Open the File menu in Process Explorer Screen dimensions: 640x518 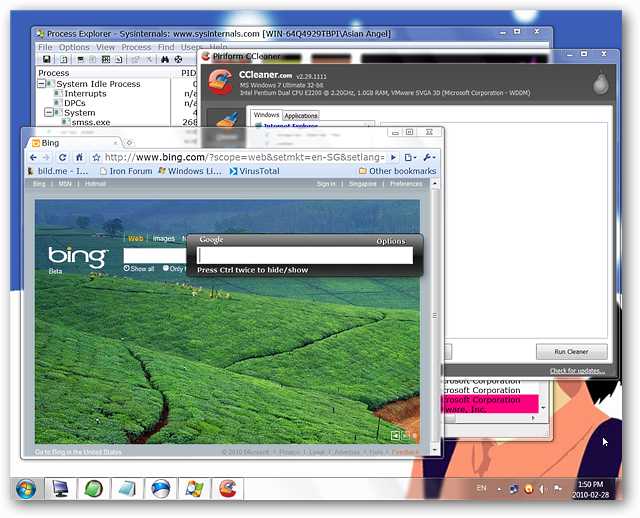click(45, 47)
